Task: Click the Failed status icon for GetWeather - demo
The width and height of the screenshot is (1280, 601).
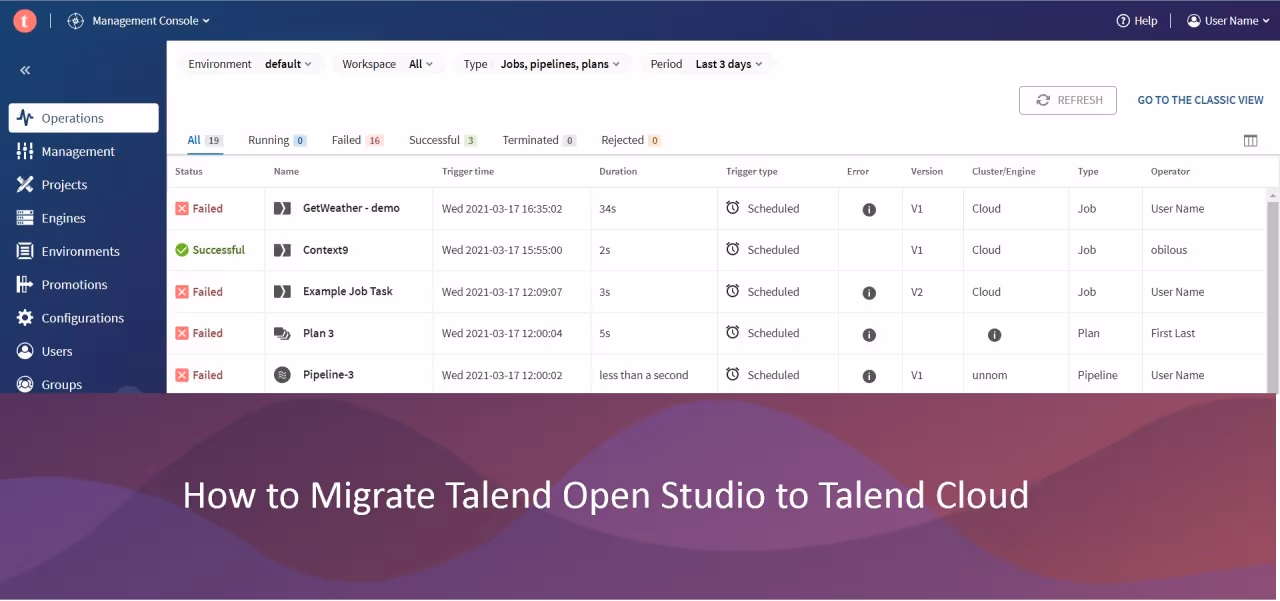Action: click(x=182, y=208)
